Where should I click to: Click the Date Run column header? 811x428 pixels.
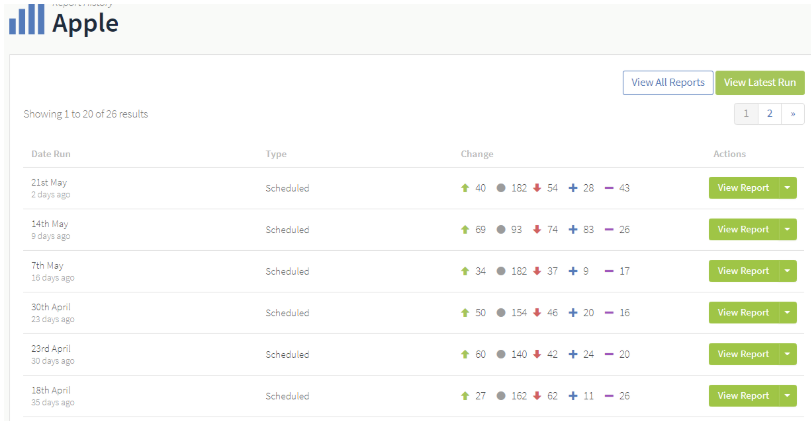coord(51,154)
